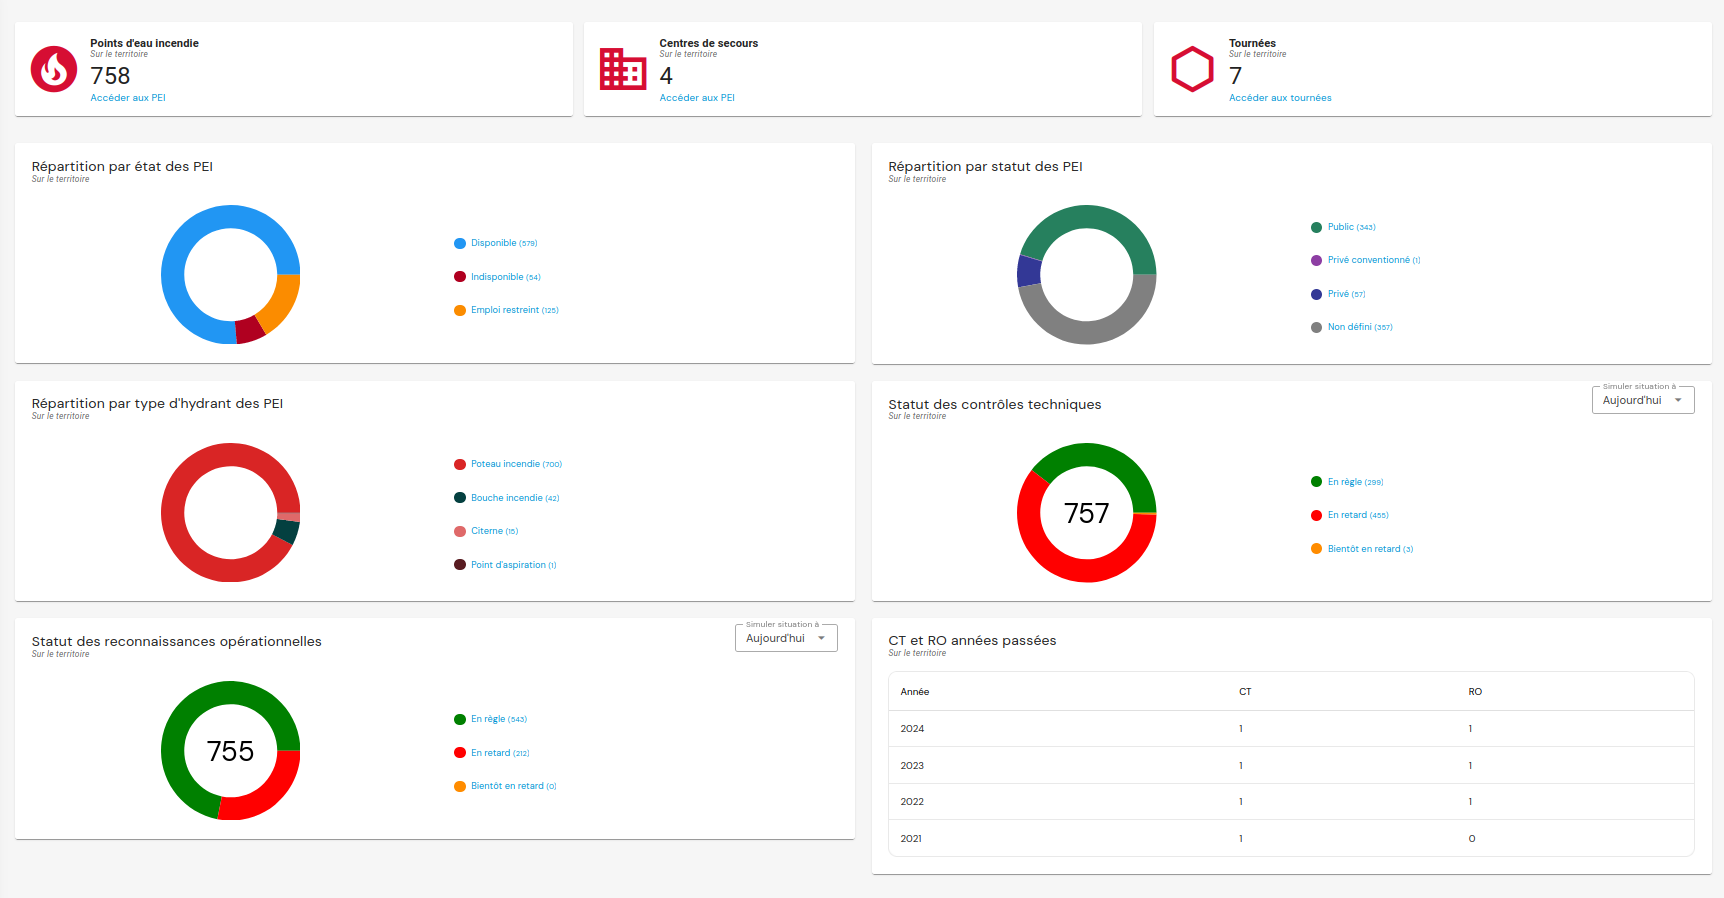1724x898 pixels.
Task: Click the Répartition par état des PEI title
Action: coord(122,167)
